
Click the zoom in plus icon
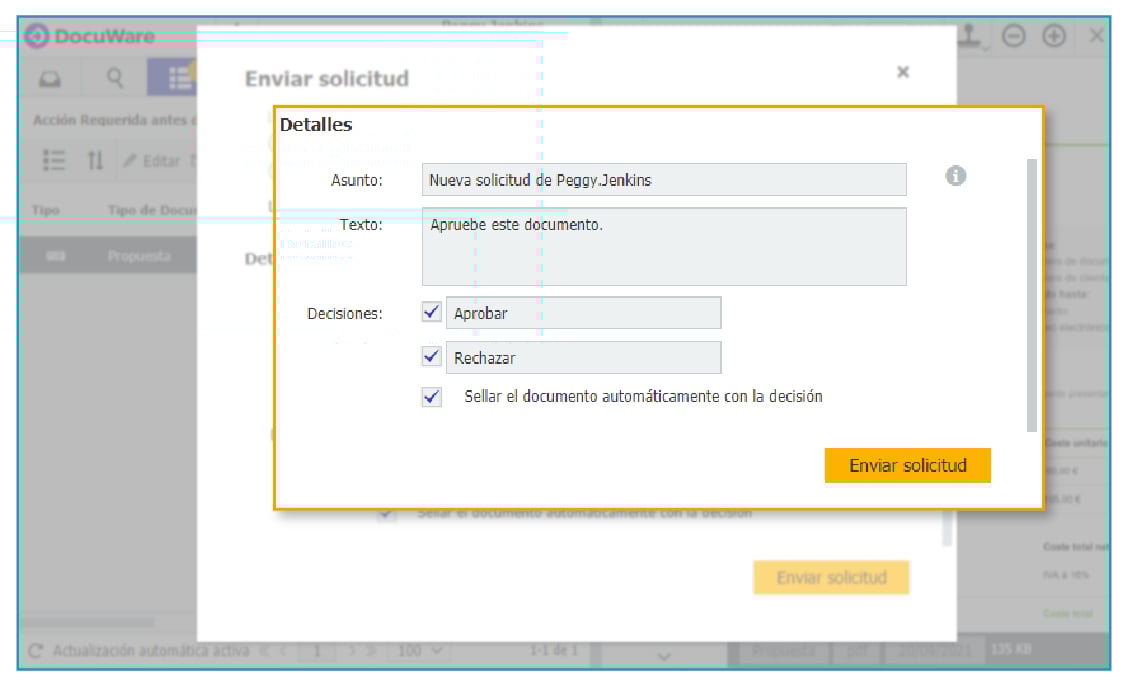point(1053,36)
